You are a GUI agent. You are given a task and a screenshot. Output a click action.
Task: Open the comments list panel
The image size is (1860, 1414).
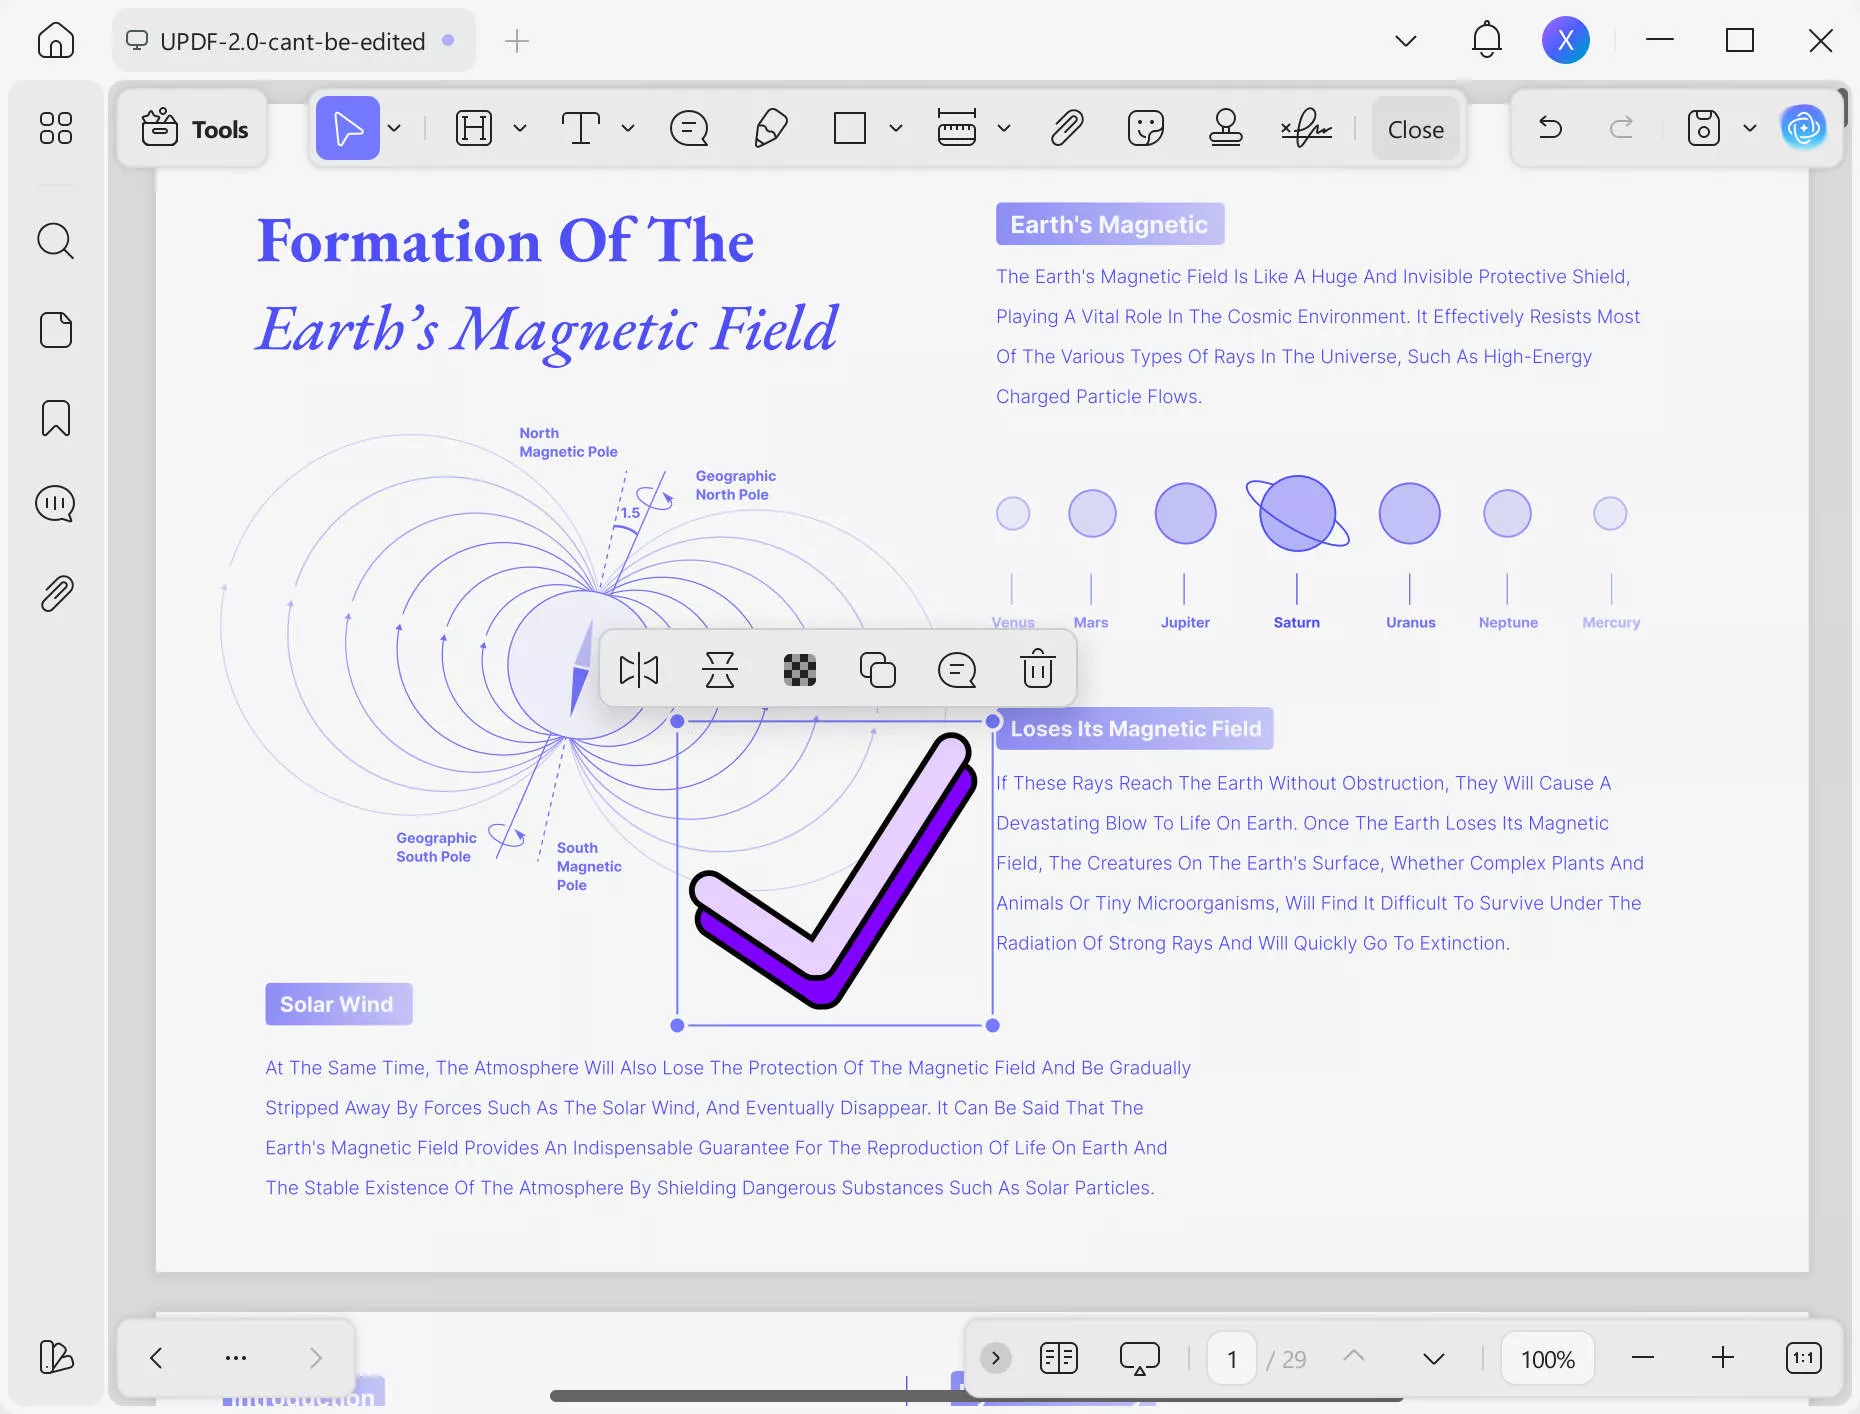point(56,504)
